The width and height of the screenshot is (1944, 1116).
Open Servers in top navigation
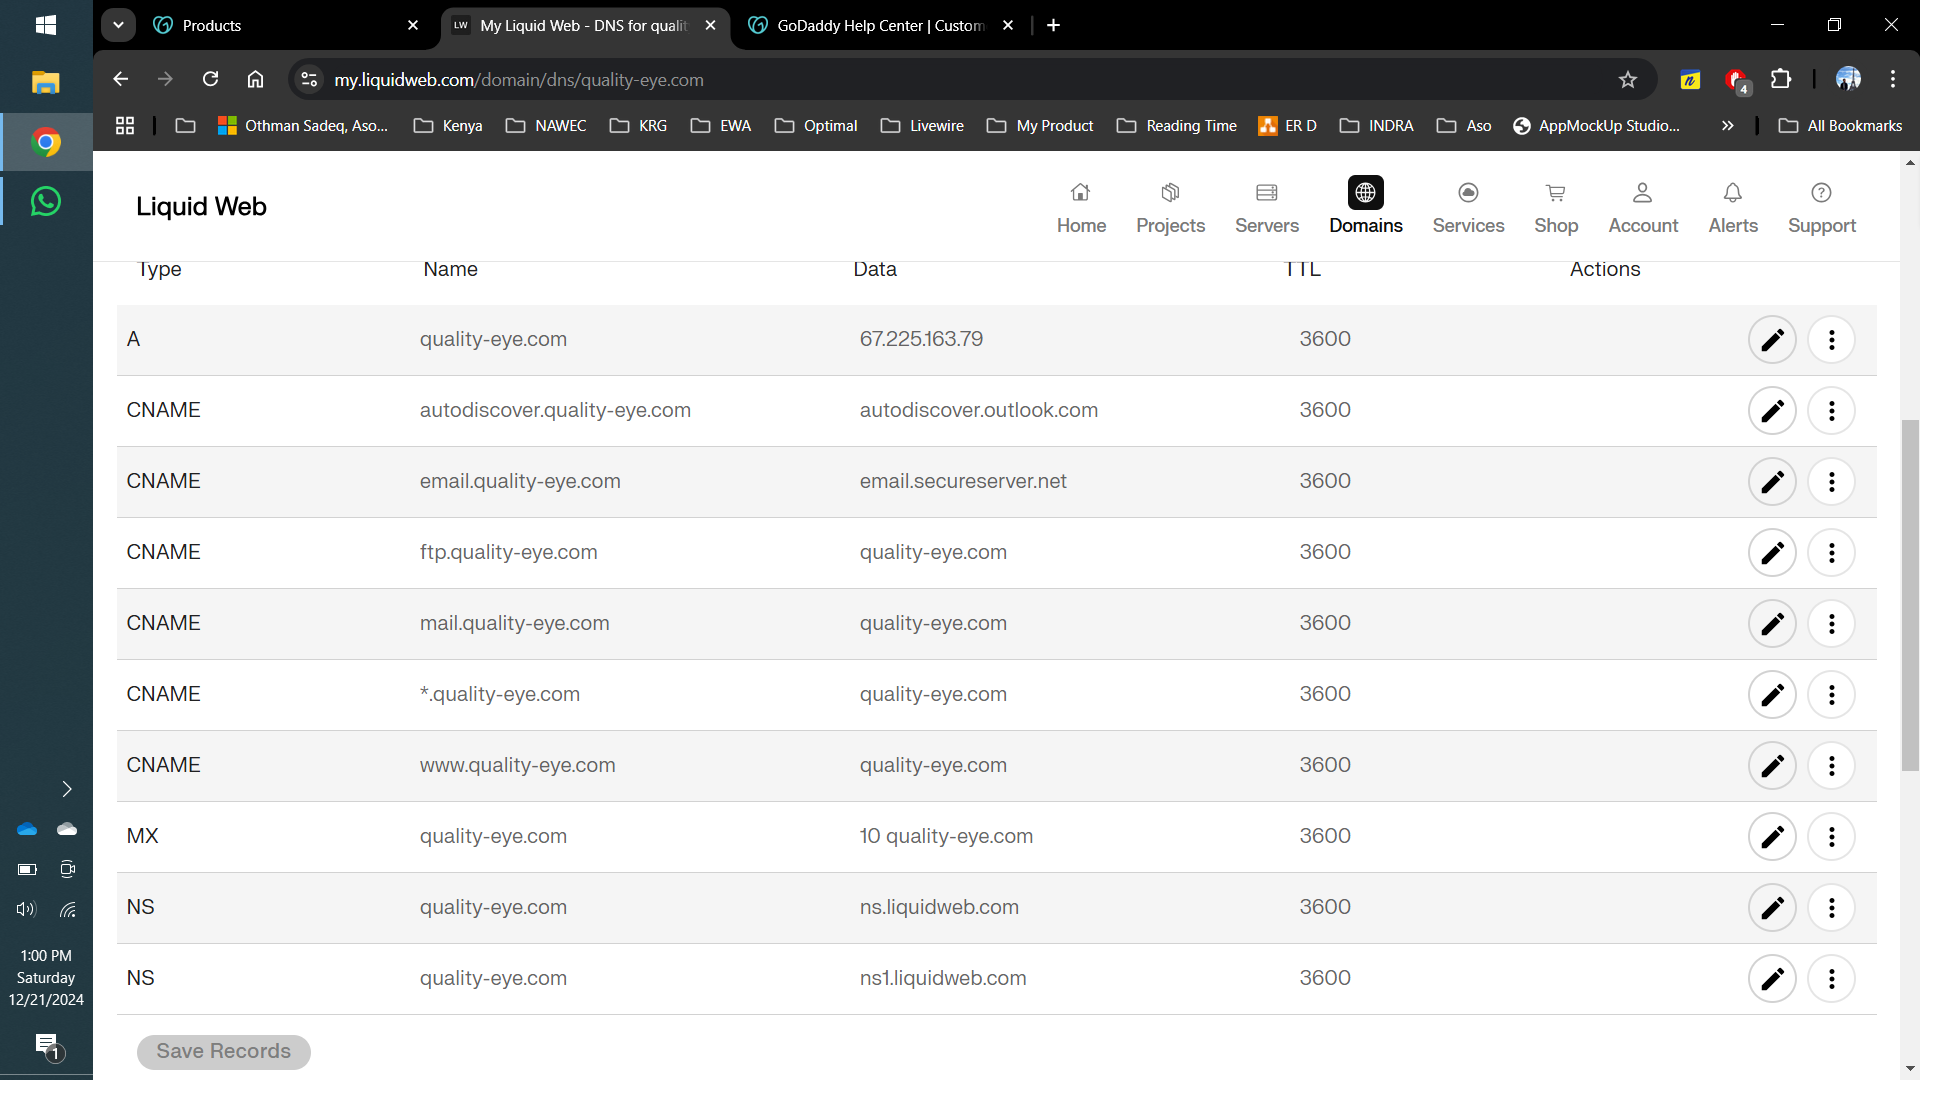click(x=1266, y=207)
